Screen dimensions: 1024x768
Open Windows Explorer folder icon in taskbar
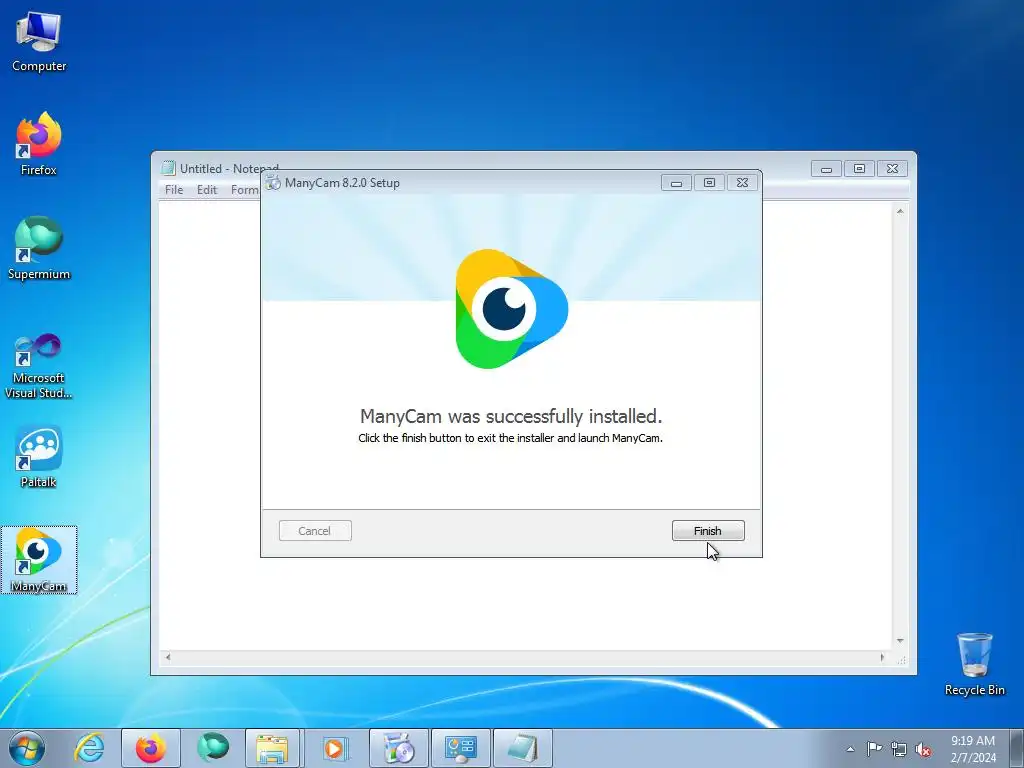point(272,748)
